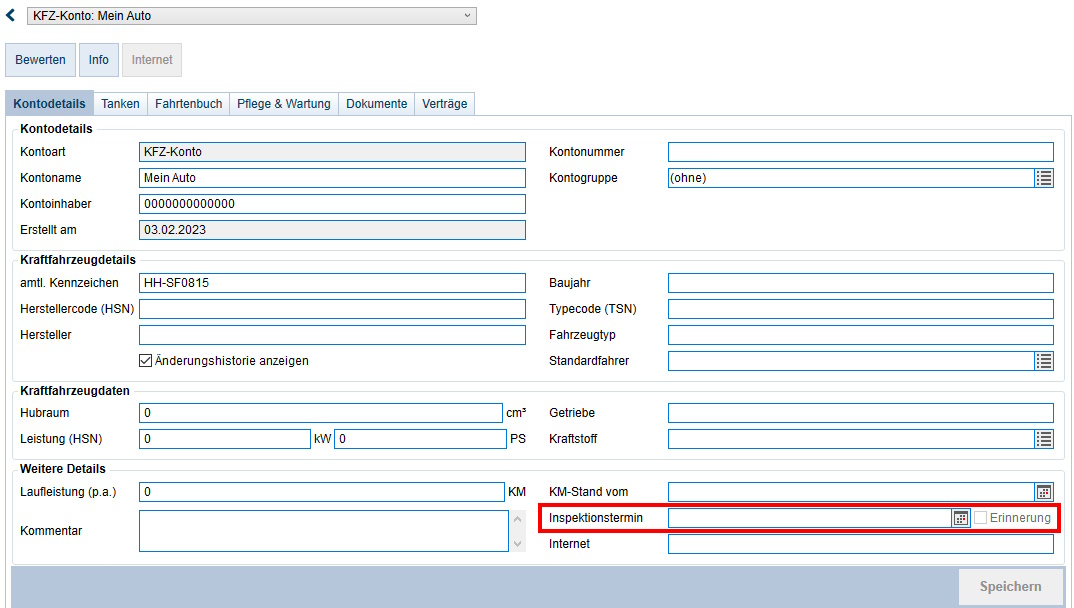Open the Inspektionstermin calendar icon
The height and width of the screenshot is (608, 1074).
(961, 518)
